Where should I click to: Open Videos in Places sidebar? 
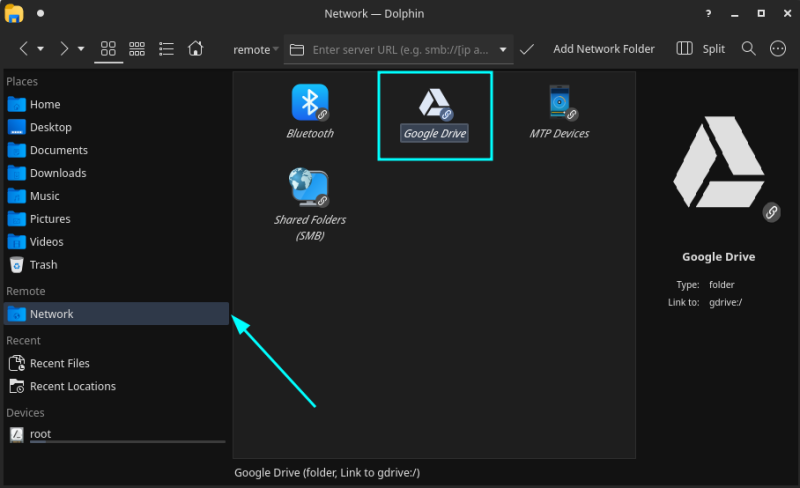click(x=116, y=242)
